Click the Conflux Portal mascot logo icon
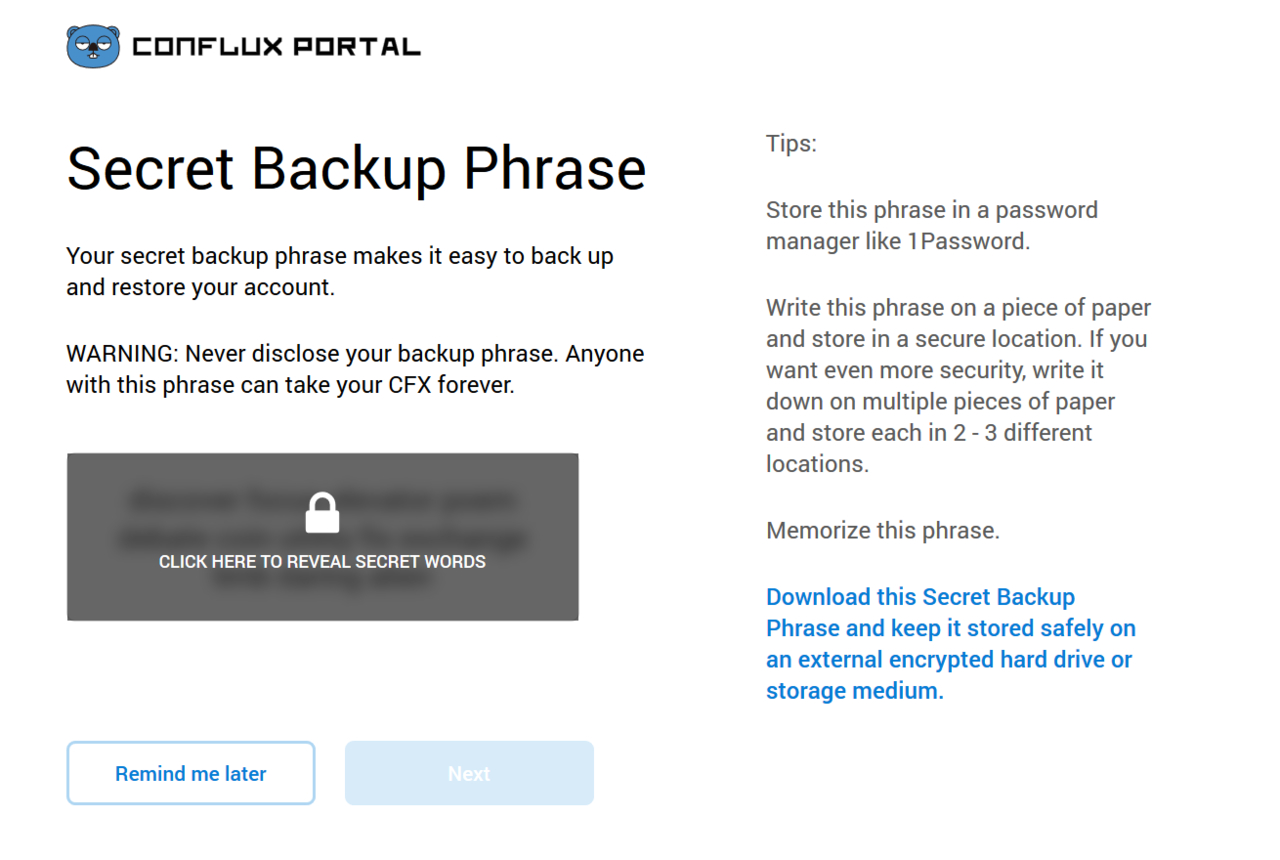The image size is (1280, 860). (93, 46)
